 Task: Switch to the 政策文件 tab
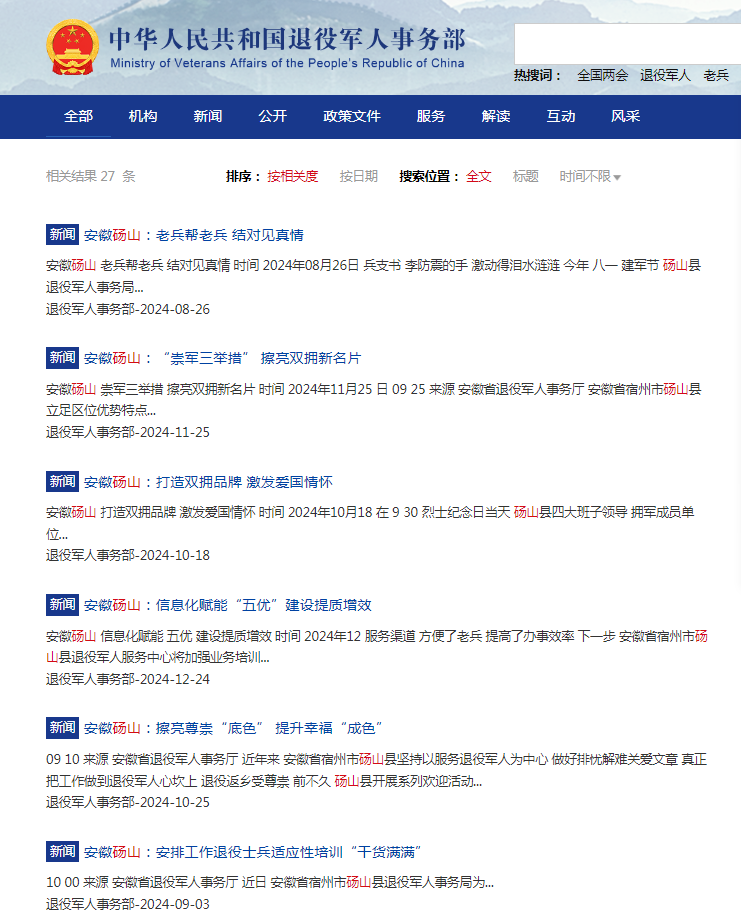click(x=352, y=117)
